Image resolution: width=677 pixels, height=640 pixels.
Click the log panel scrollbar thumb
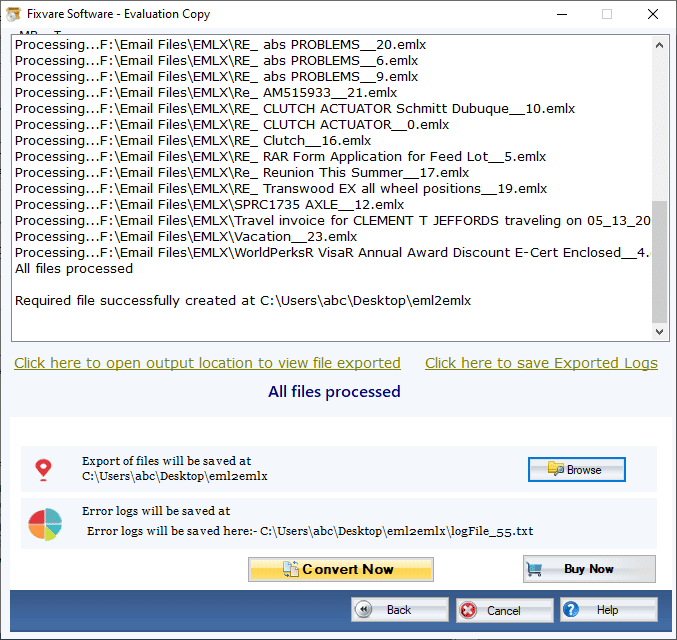tap(659, 262)
